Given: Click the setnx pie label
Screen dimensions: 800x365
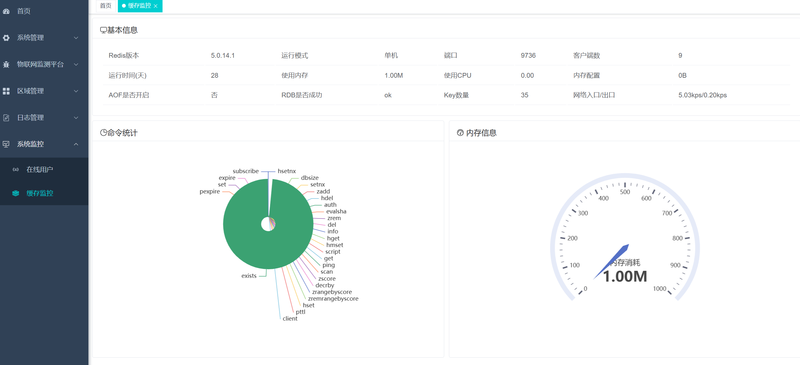Looking at the screenshot, I should point(317,184).
